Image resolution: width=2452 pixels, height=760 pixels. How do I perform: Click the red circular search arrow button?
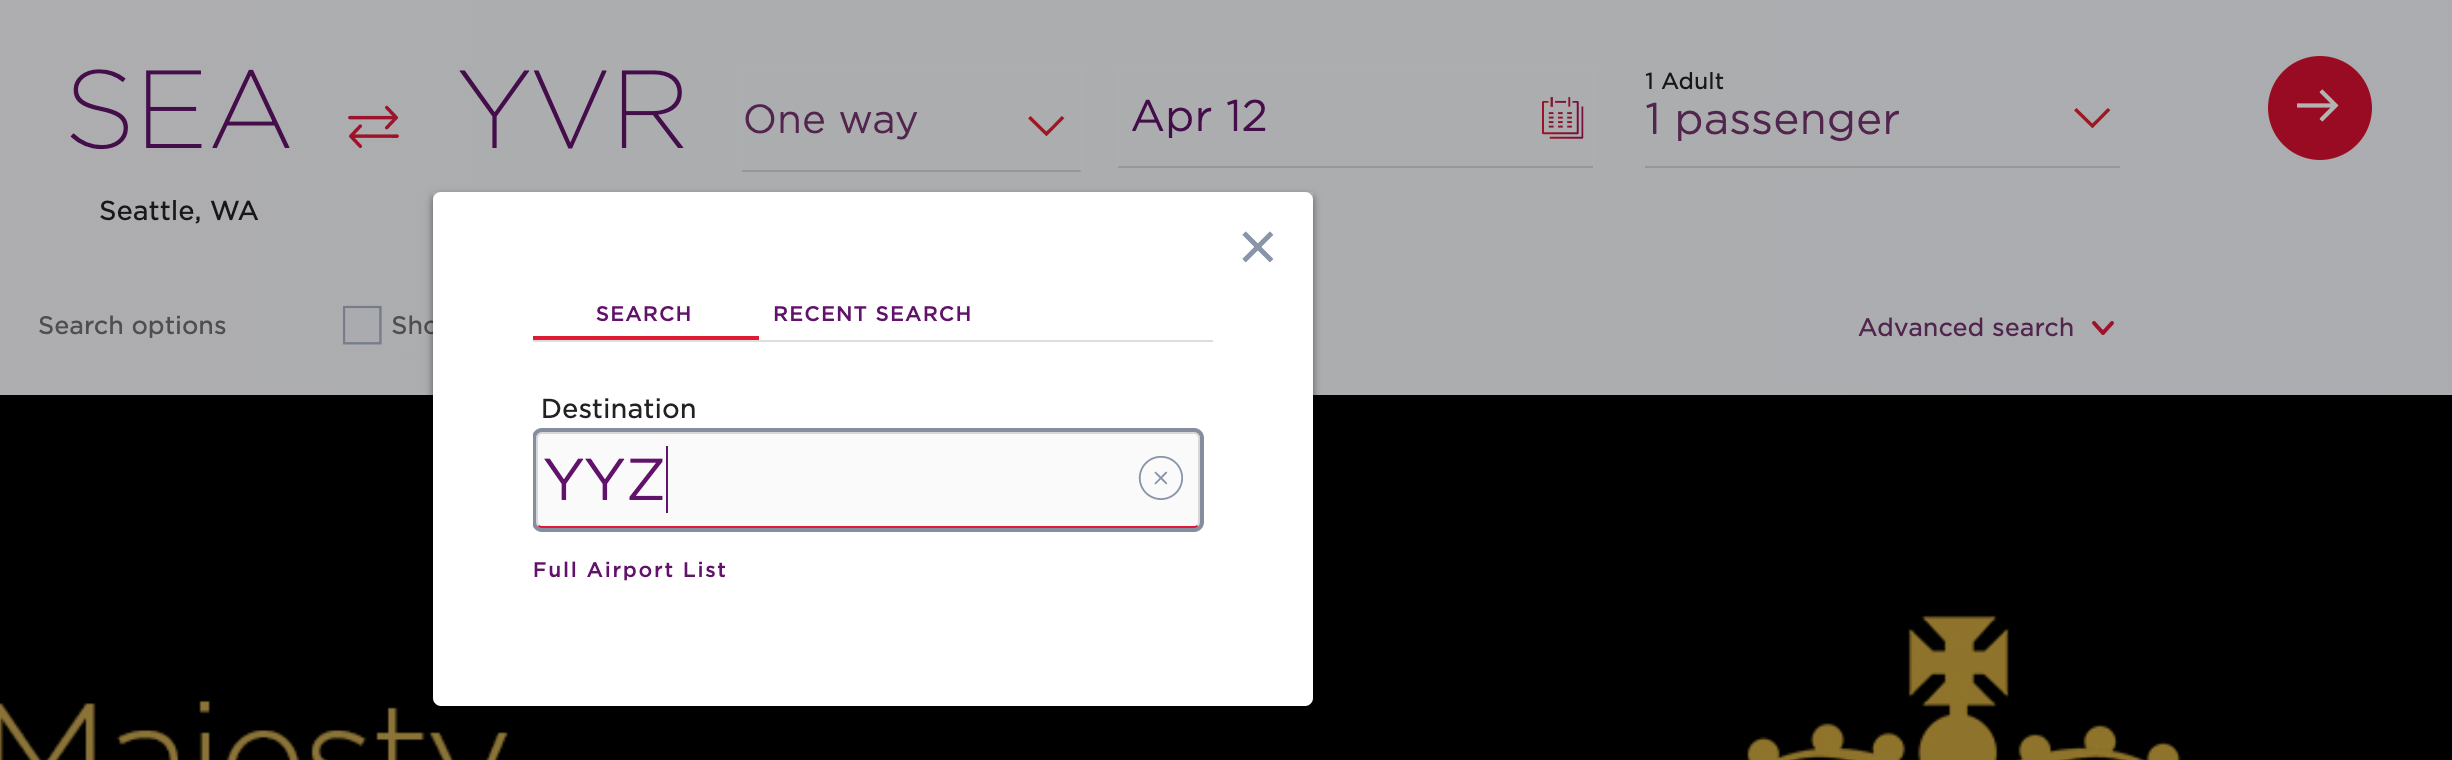coord(2319,107)
